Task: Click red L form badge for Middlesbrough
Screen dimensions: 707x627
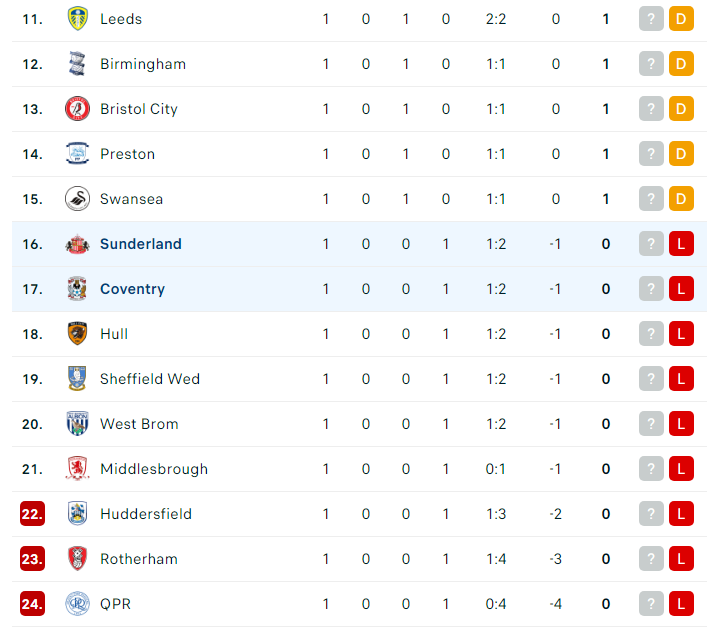Action: click(681, 469)
